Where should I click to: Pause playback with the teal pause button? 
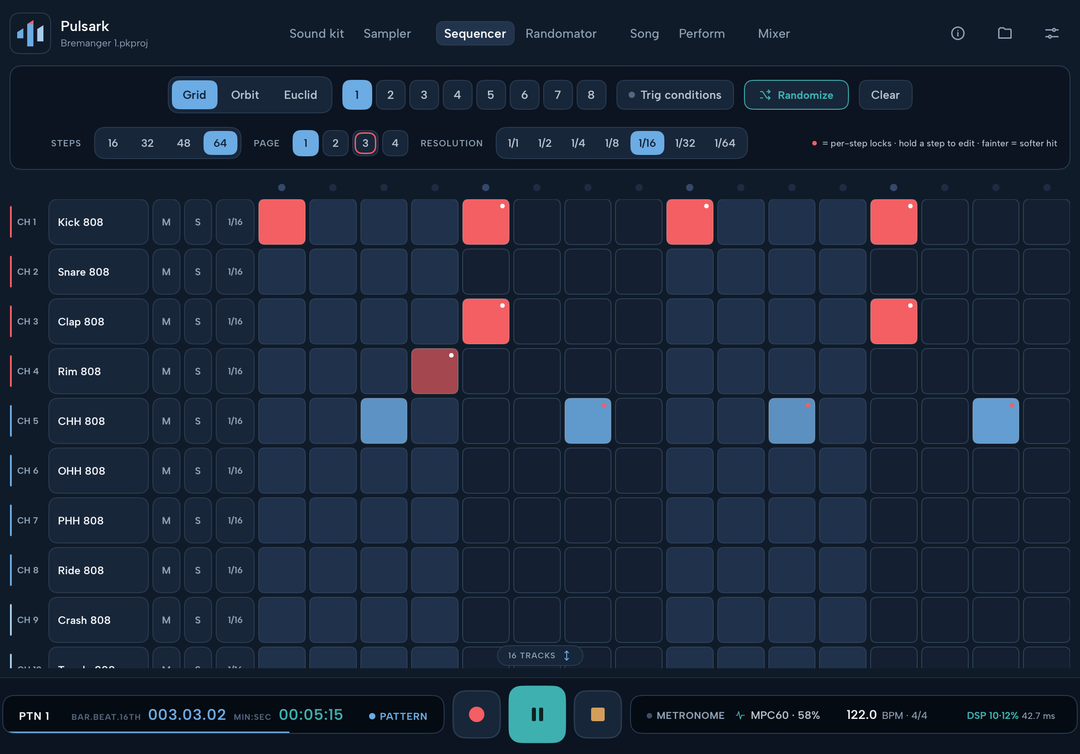[537, 714]
